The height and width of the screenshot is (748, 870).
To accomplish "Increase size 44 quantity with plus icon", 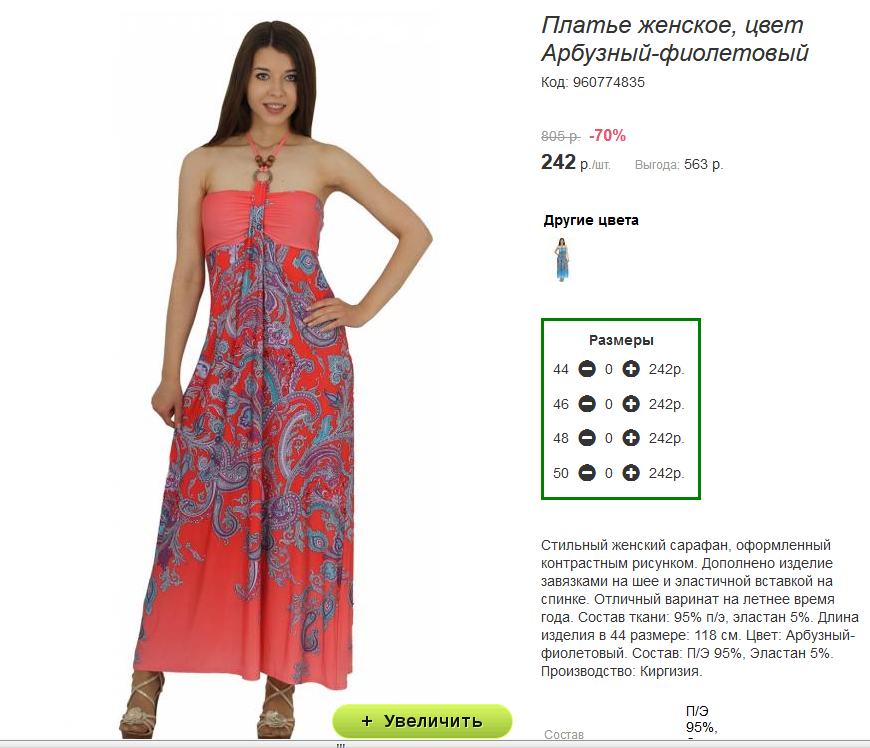I will (631, 369).
